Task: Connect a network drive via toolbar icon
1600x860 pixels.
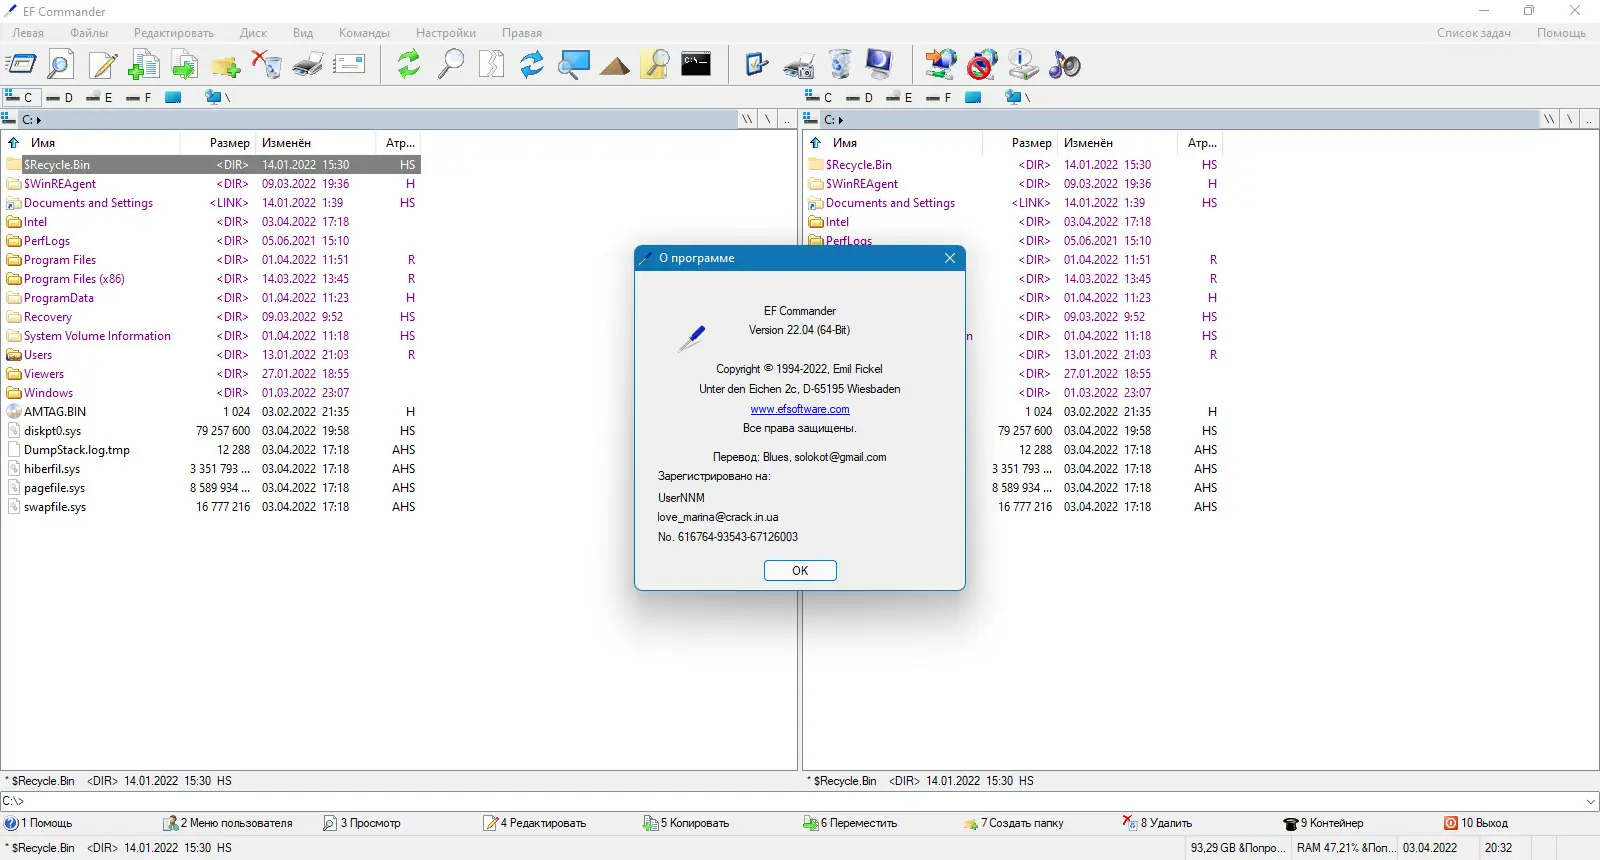Action: click(x=941, y=65)
